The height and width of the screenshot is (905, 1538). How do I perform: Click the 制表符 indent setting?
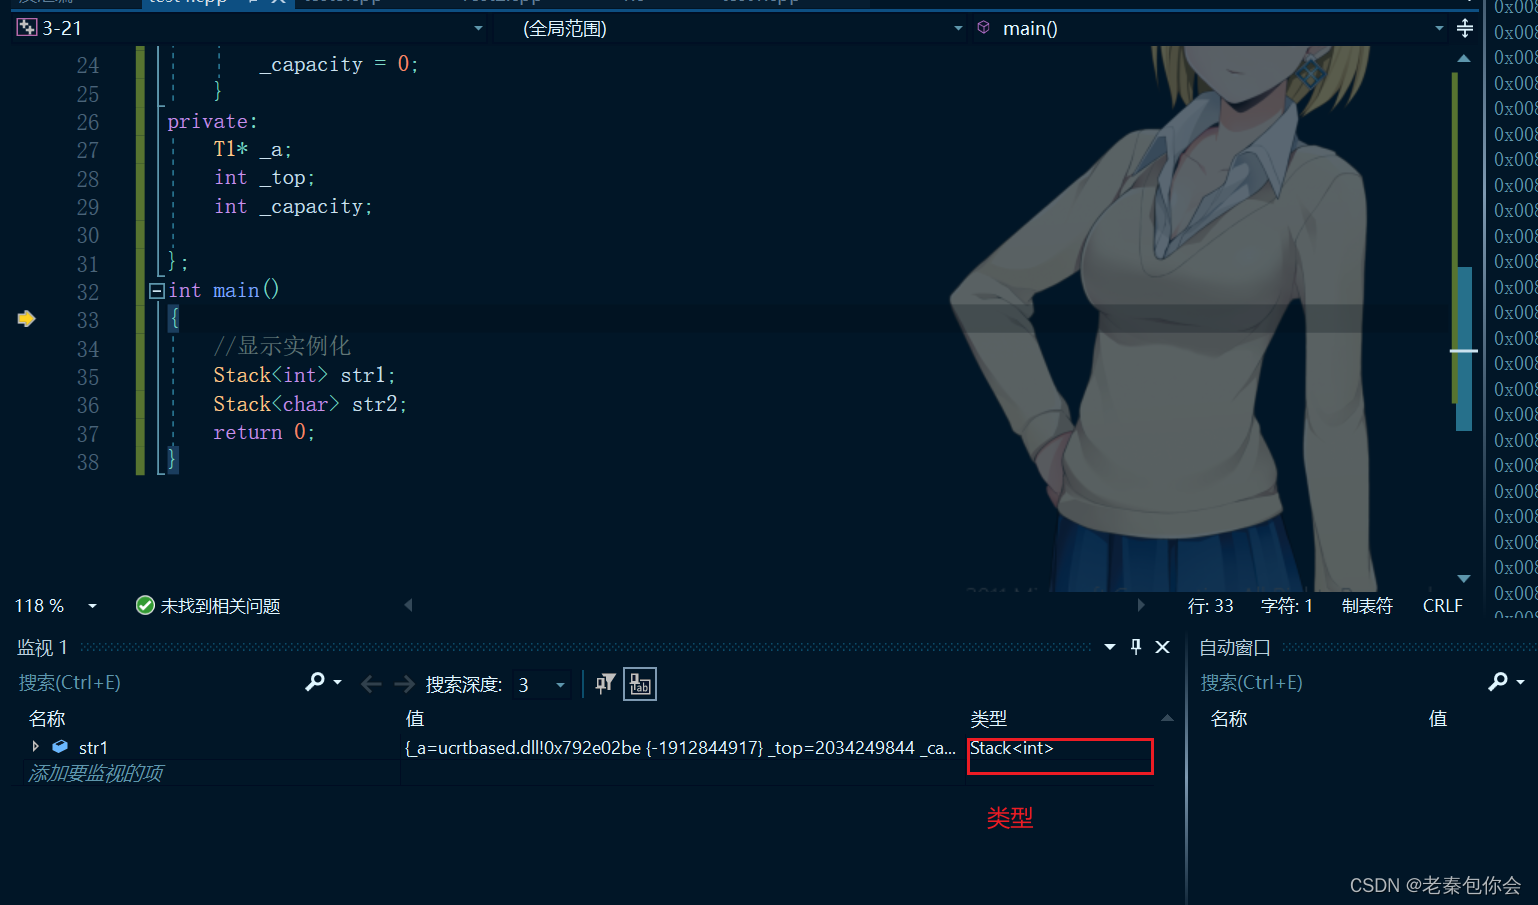tap(1367, 606)
